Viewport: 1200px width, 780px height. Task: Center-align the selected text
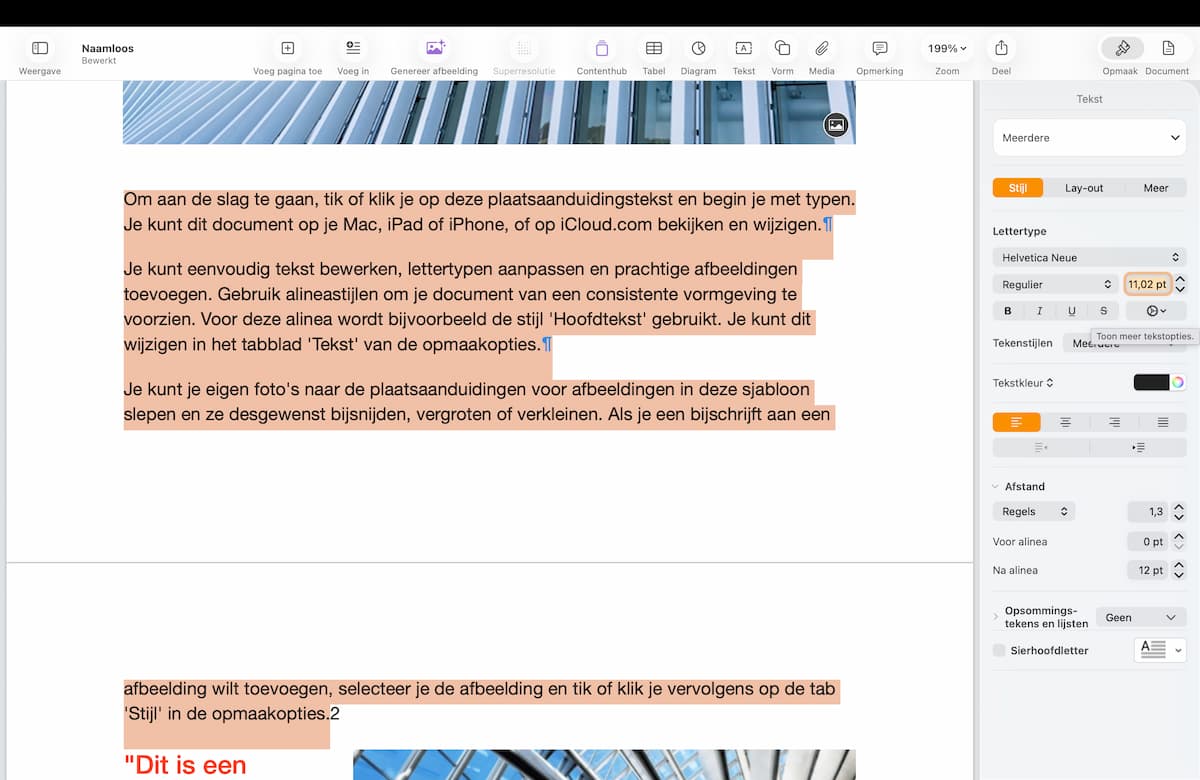[x=1065, y=422]
